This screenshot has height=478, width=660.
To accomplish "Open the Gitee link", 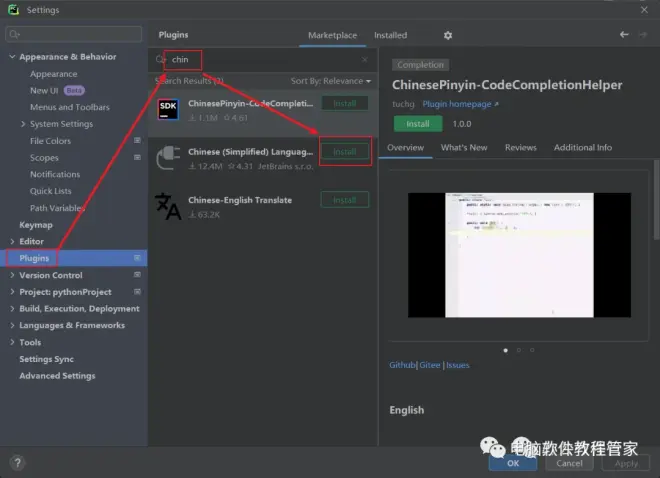I will [430, 365].
